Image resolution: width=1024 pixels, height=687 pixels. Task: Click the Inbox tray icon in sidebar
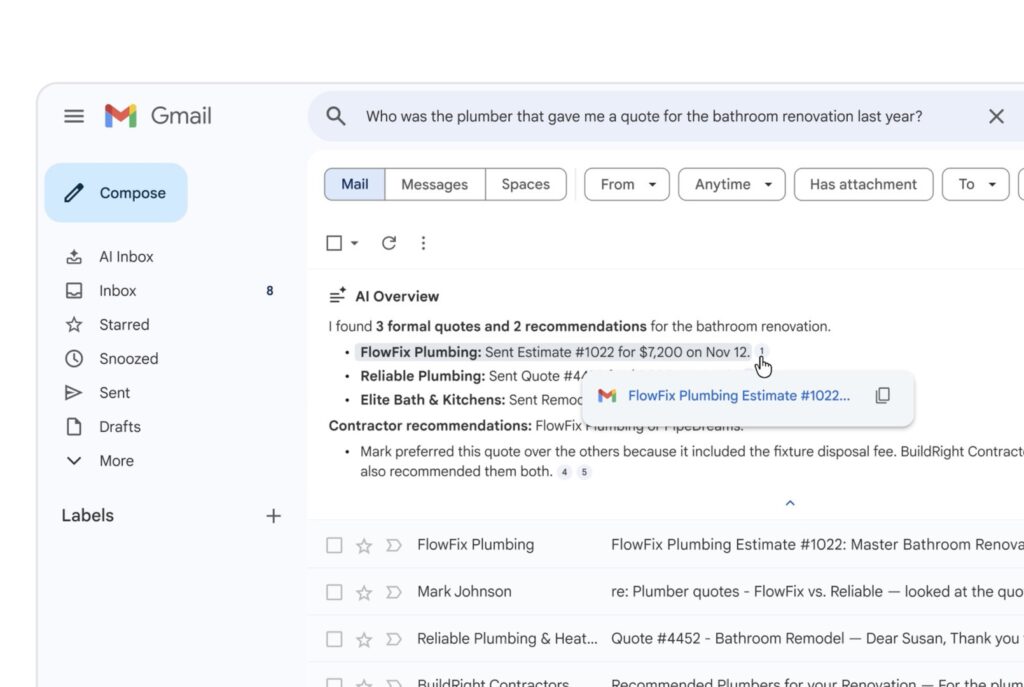coord(74,291)
